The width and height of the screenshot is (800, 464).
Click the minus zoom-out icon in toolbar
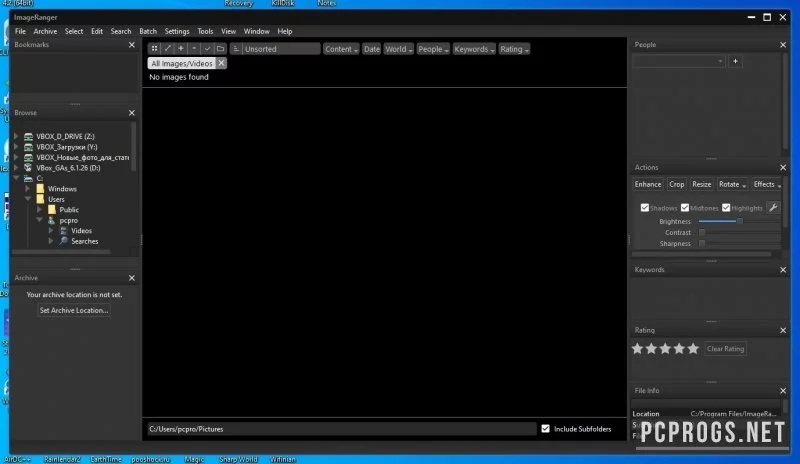tap(194, 49)
